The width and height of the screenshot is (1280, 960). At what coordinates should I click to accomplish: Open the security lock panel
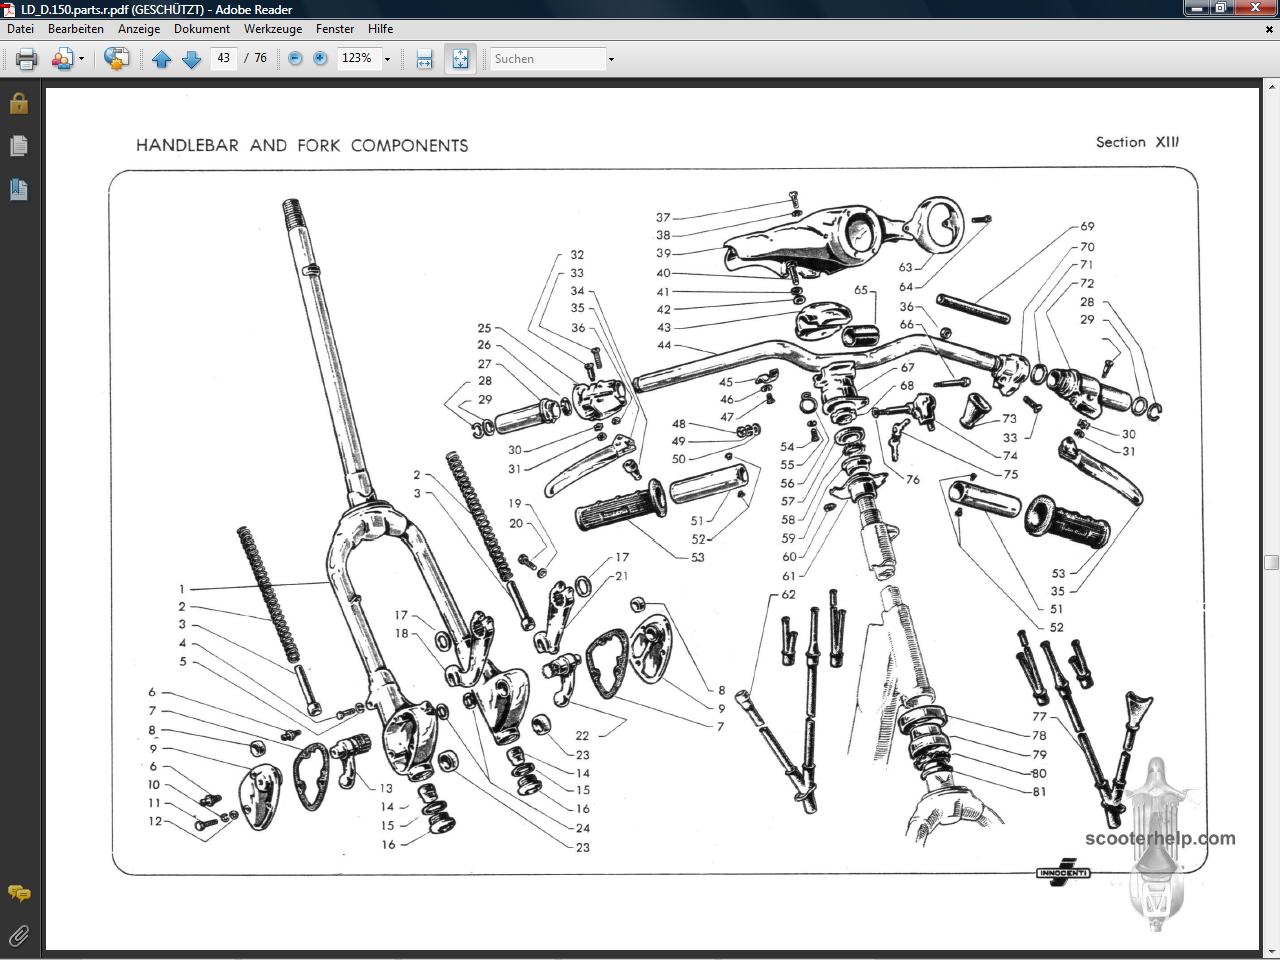coord(18,103)
